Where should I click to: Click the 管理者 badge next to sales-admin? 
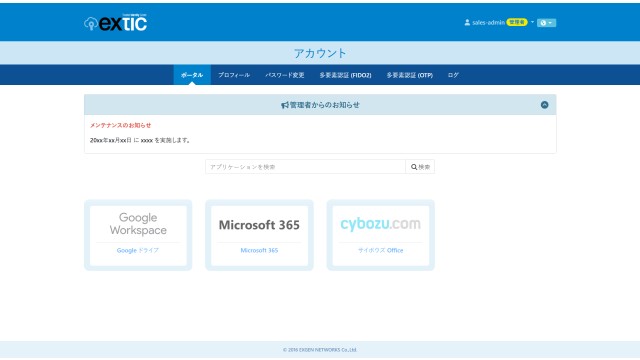coord(517,22)
